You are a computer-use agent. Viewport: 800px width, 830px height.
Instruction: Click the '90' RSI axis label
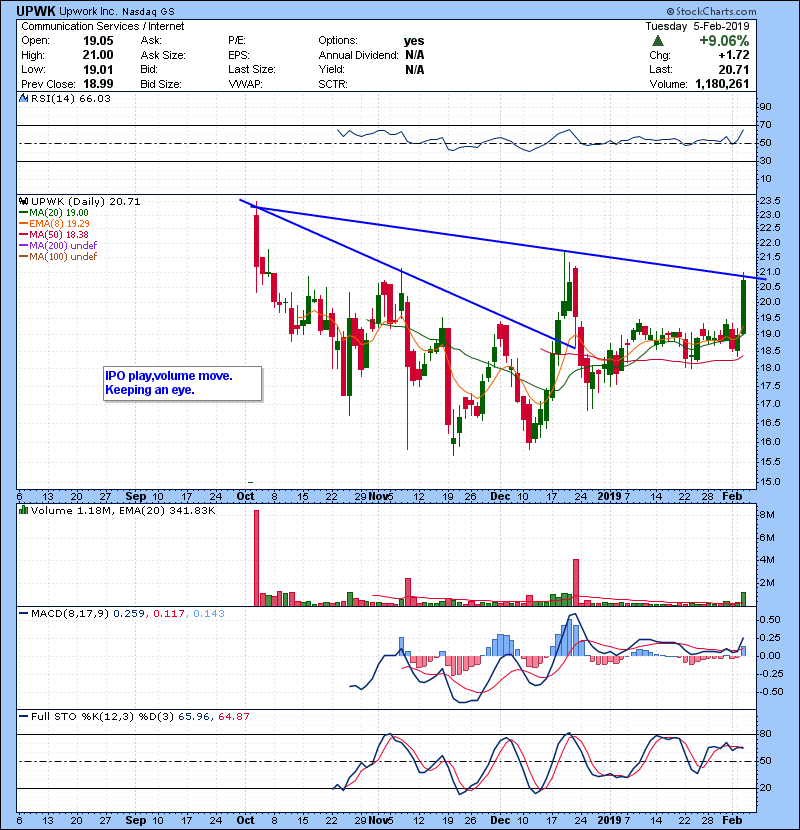766,107
